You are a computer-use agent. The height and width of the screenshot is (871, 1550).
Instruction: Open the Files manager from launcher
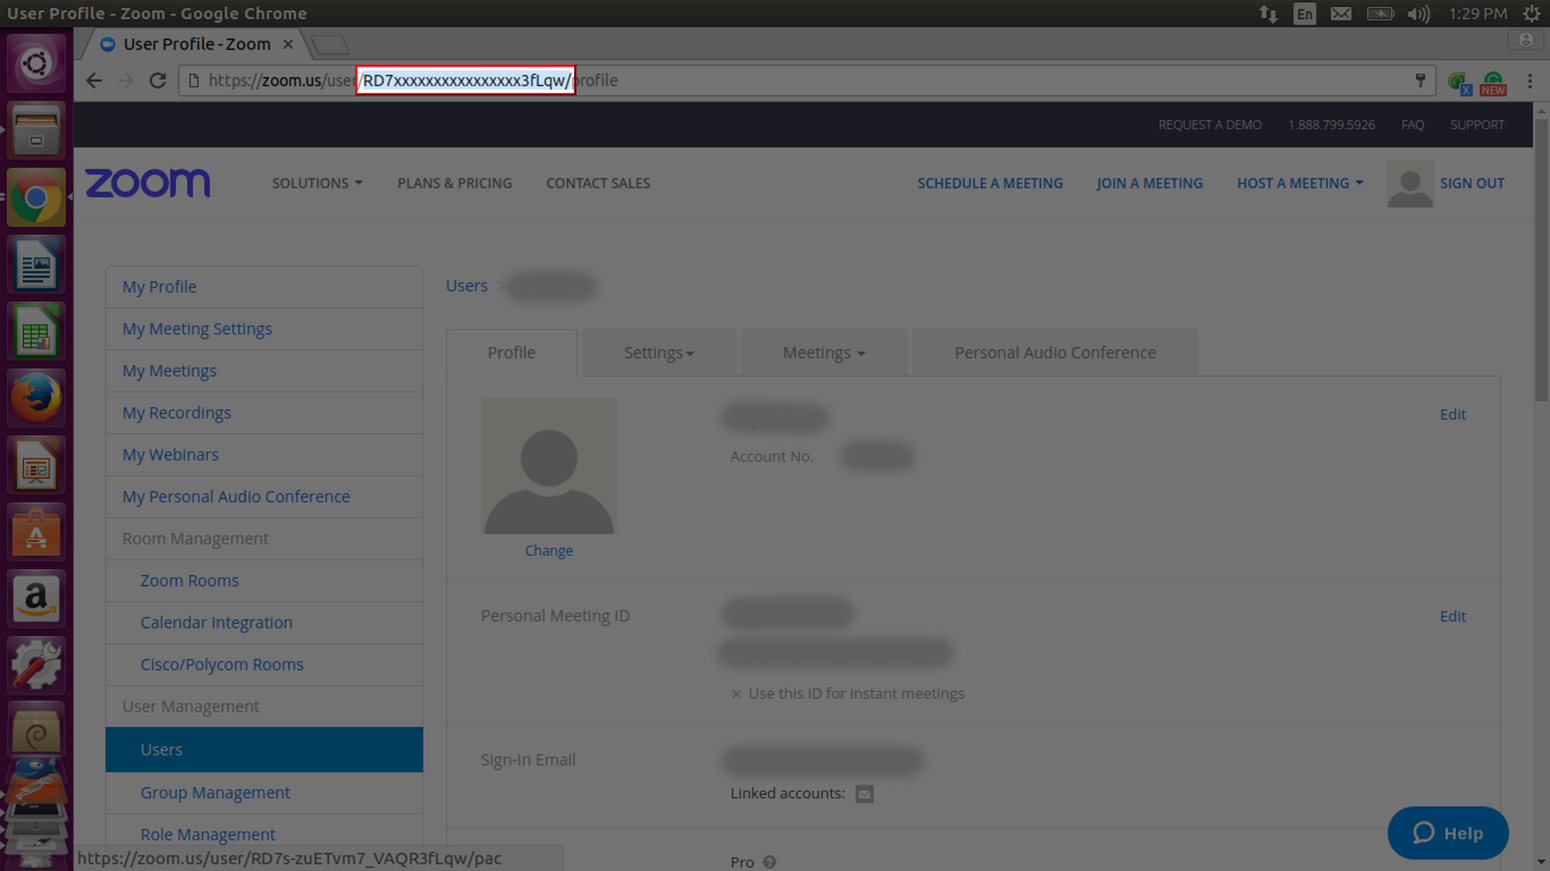coord(36,131)
